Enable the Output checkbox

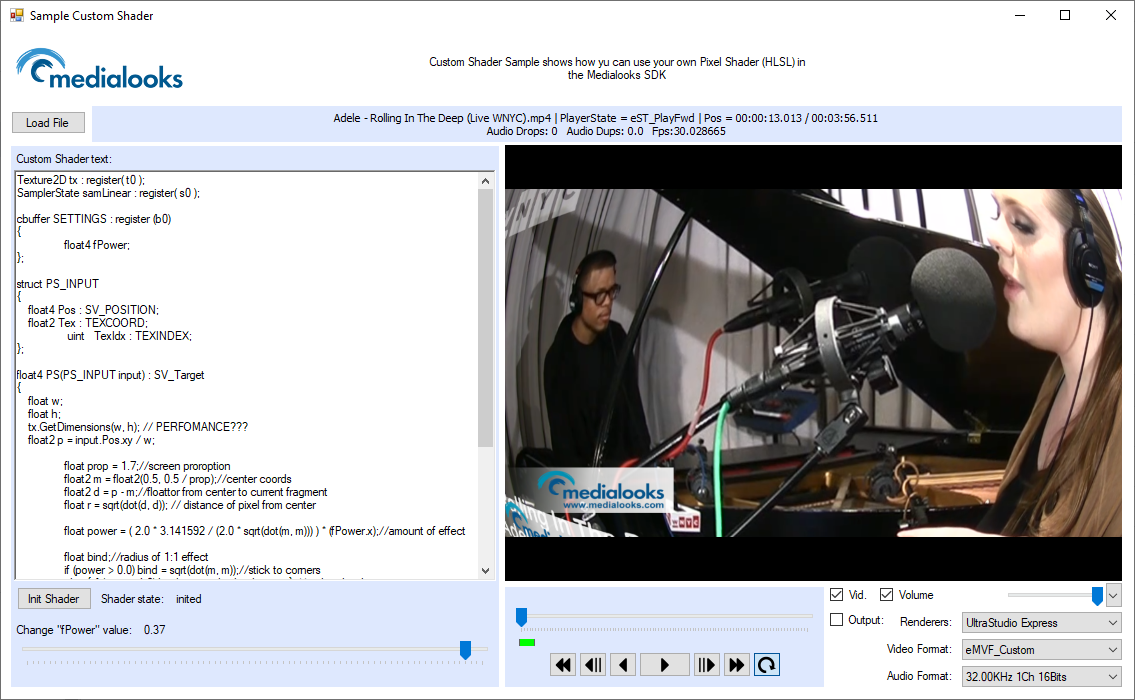tap(837, 620)
